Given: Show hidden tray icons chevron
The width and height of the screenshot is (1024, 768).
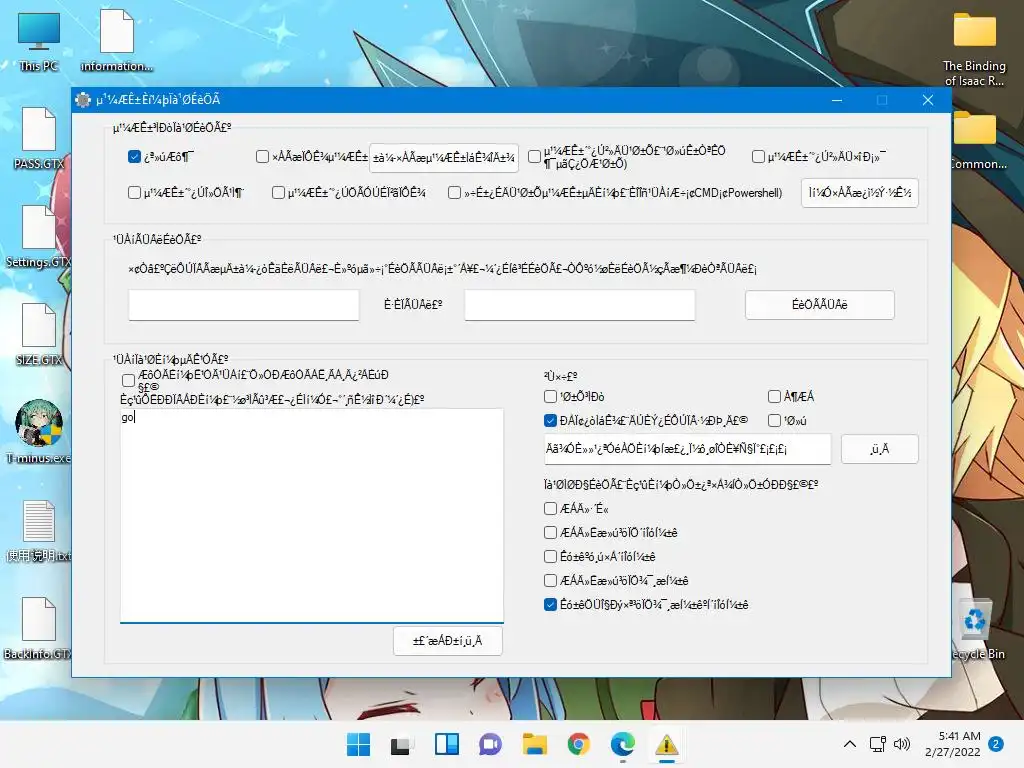Looking at the screenshot, I should [x=850, y=744].
